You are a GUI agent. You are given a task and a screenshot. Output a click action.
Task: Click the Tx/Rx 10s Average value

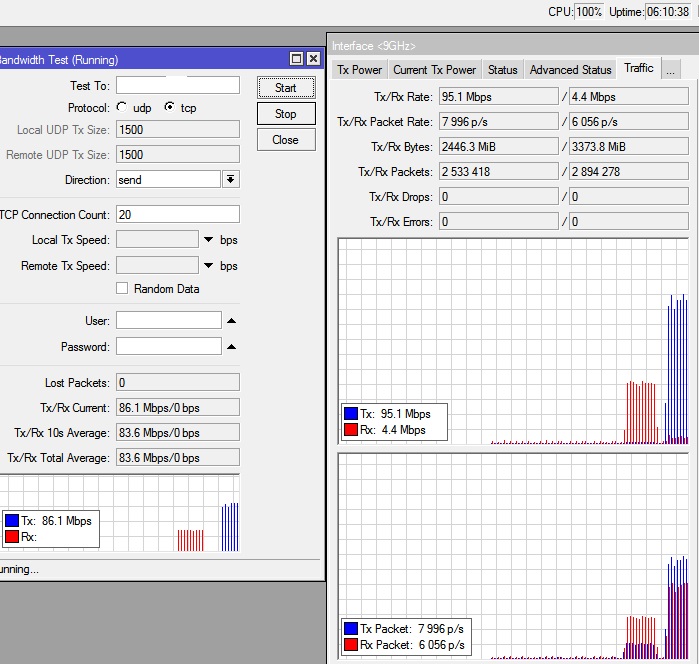[178, 432]
